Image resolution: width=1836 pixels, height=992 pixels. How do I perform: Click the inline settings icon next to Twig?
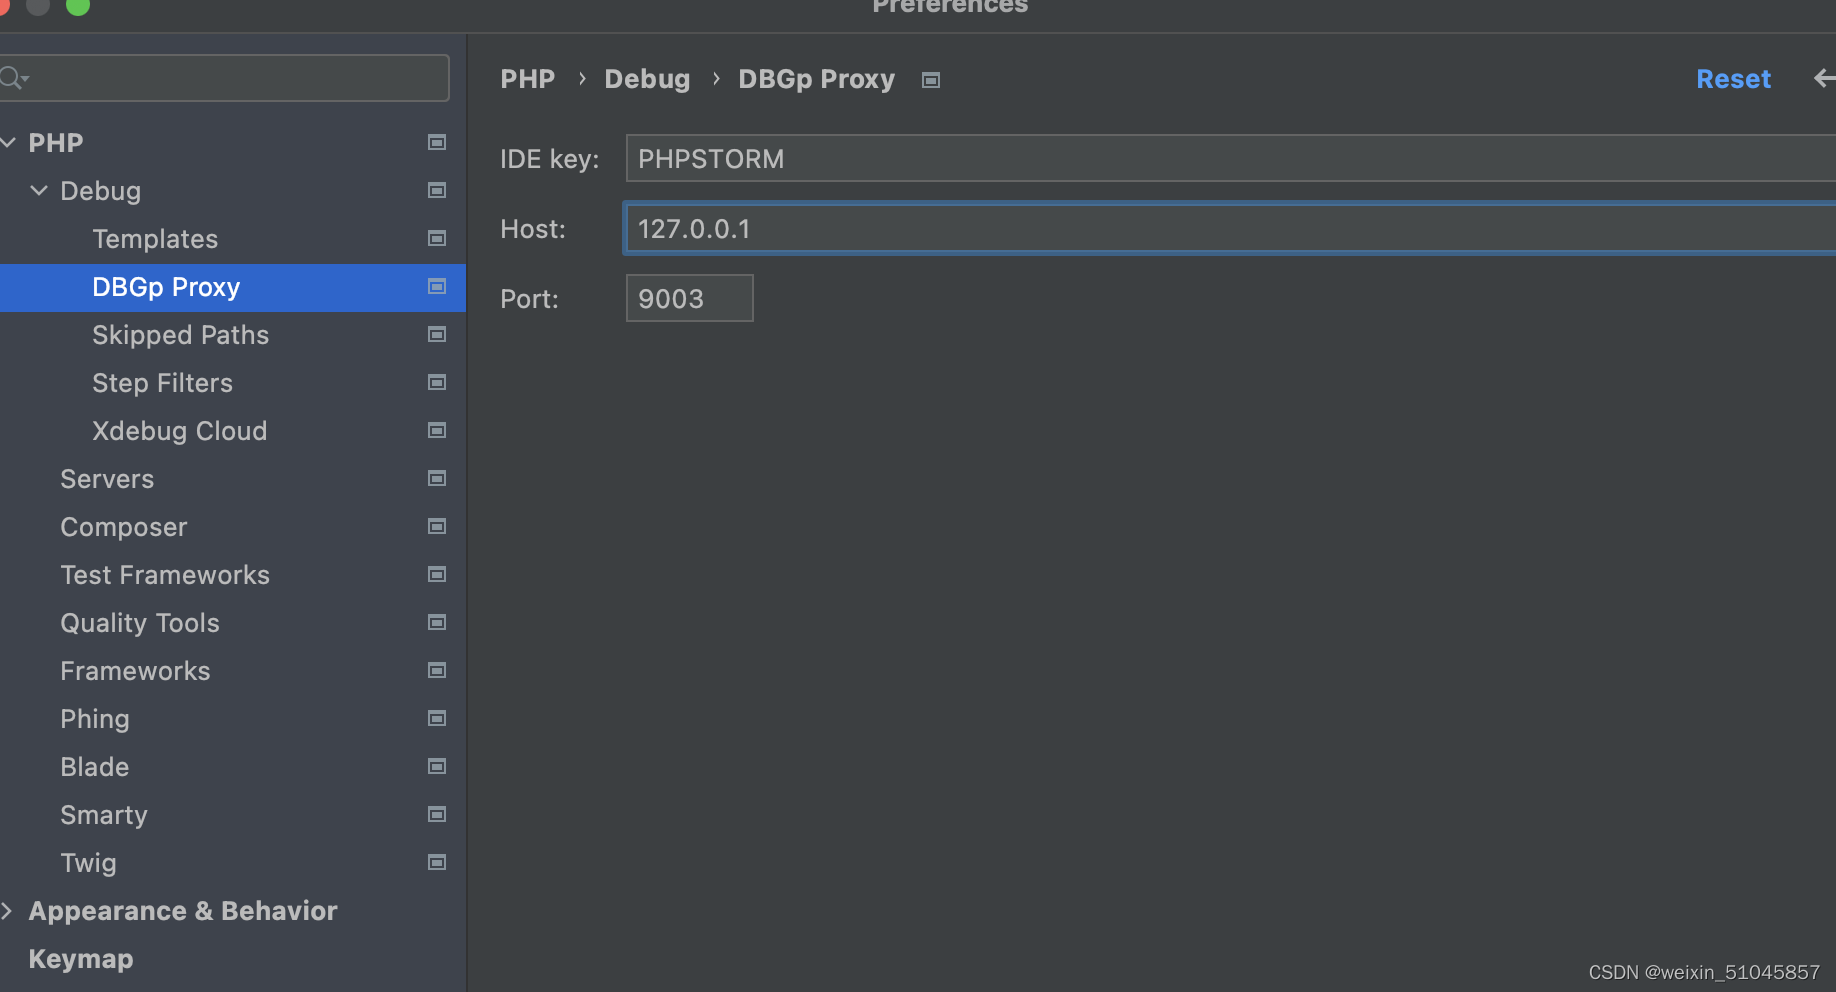coord(437,862)
